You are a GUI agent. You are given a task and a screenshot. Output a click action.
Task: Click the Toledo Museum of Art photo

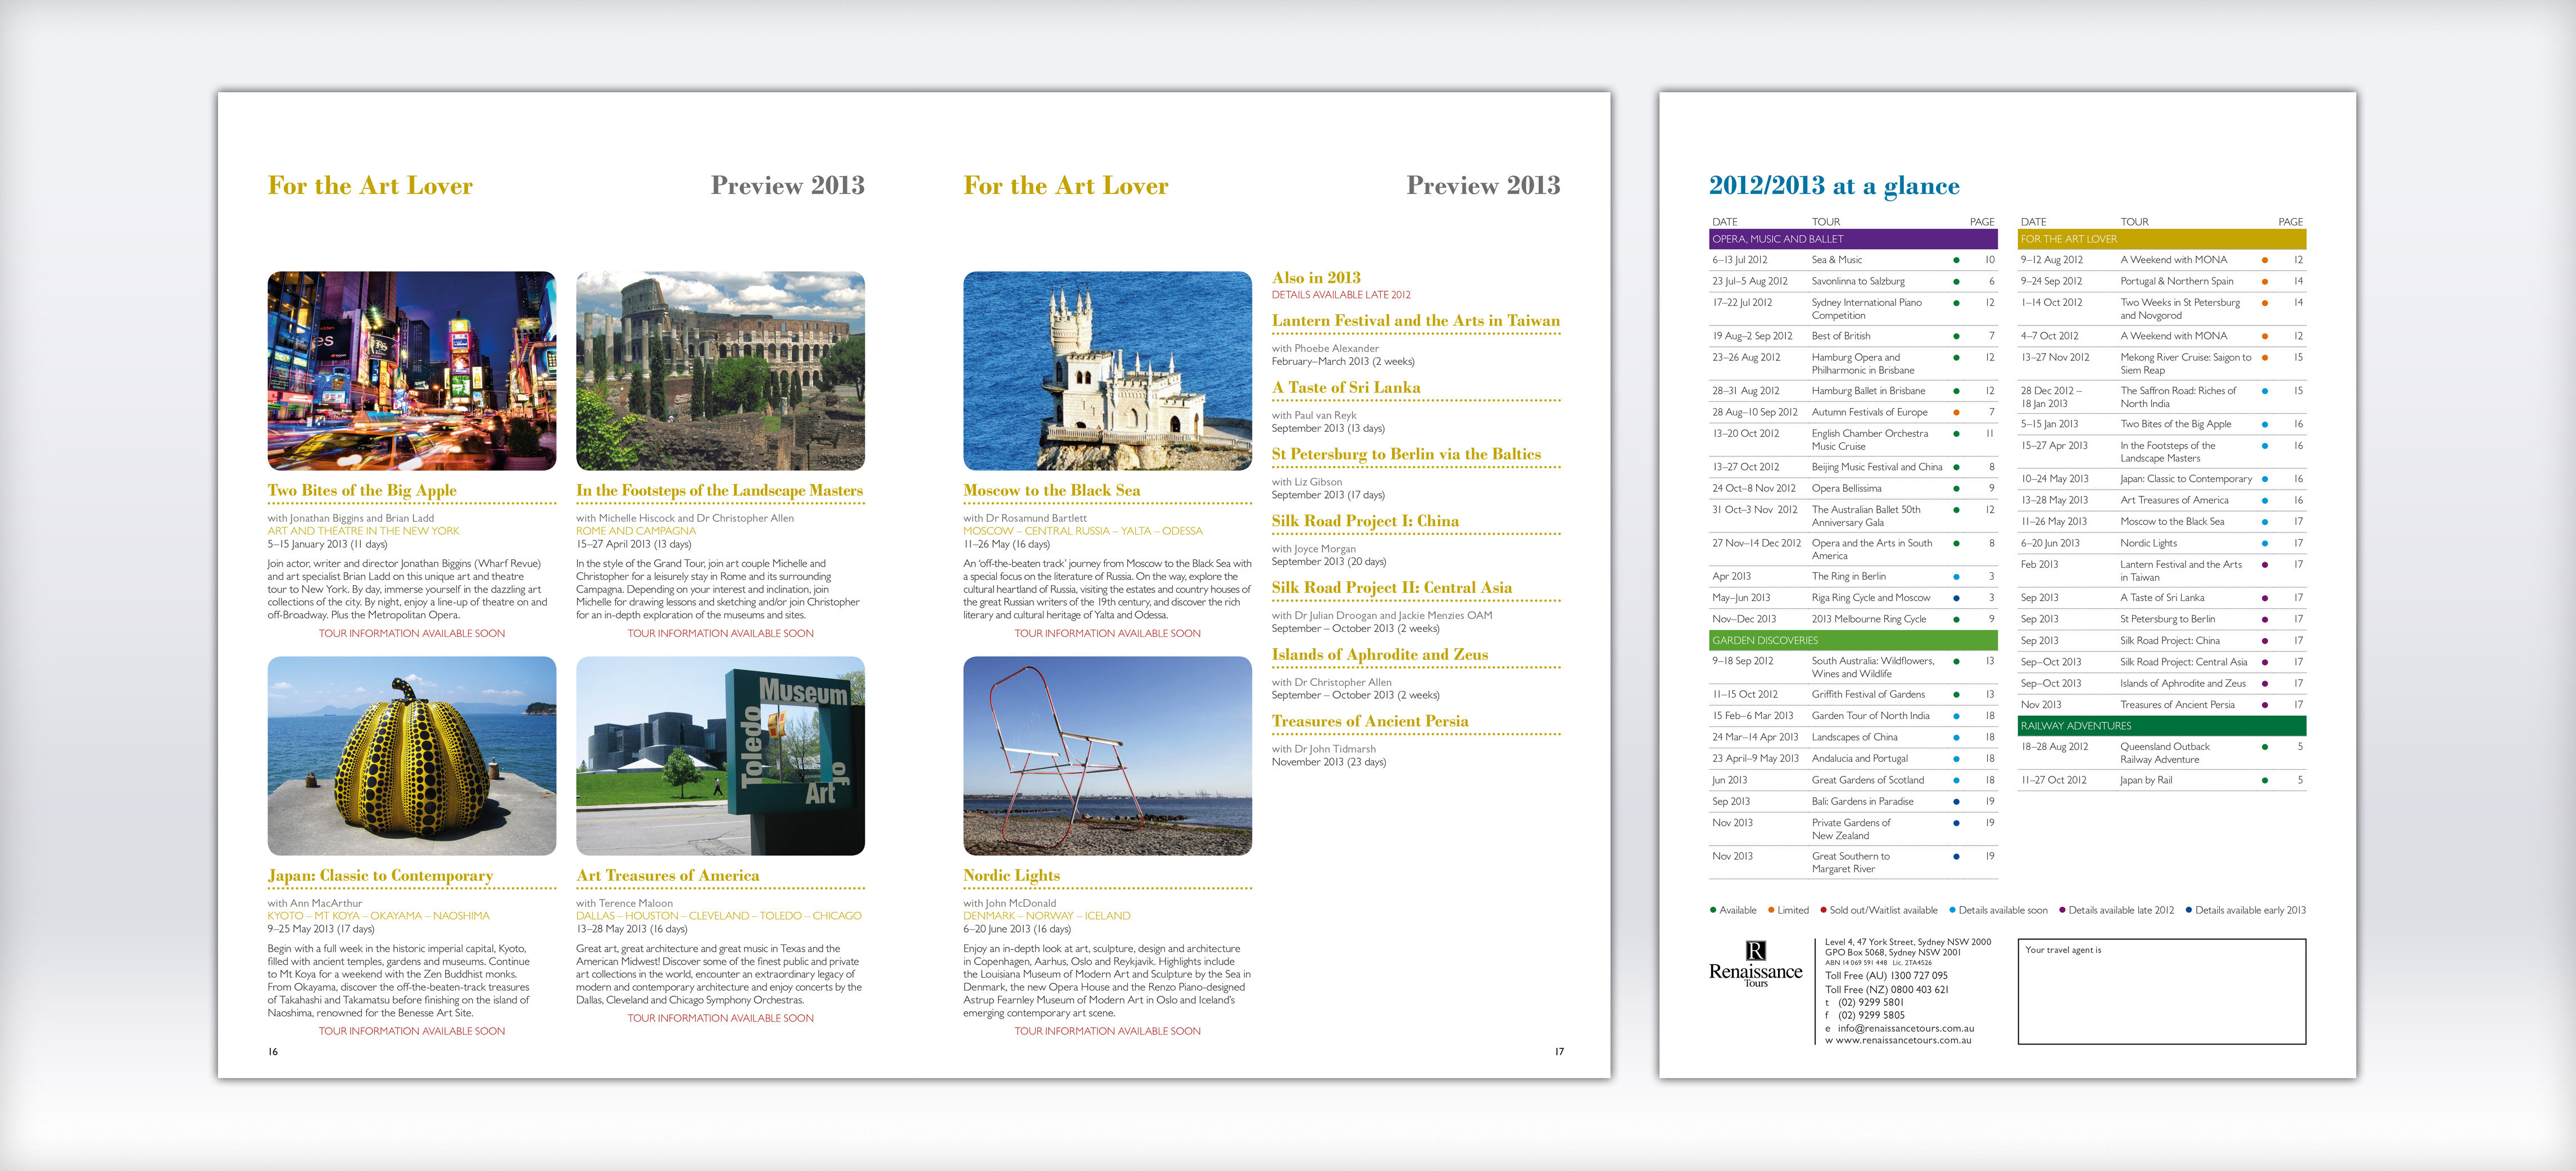(x=720, y=756)
